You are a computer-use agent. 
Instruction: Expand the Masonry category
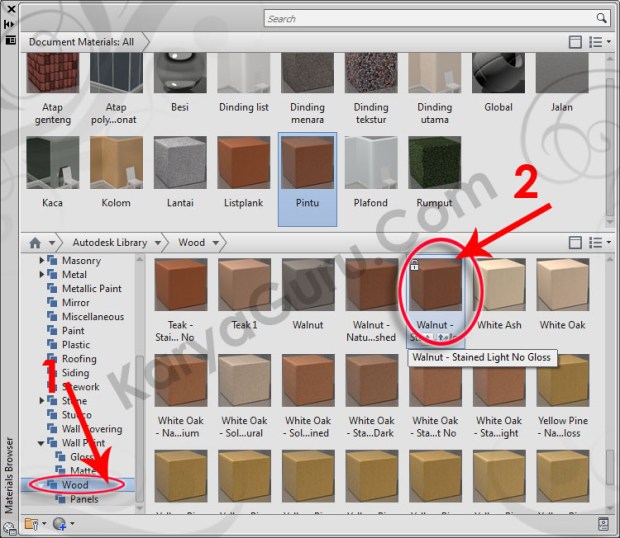[42, 260]
